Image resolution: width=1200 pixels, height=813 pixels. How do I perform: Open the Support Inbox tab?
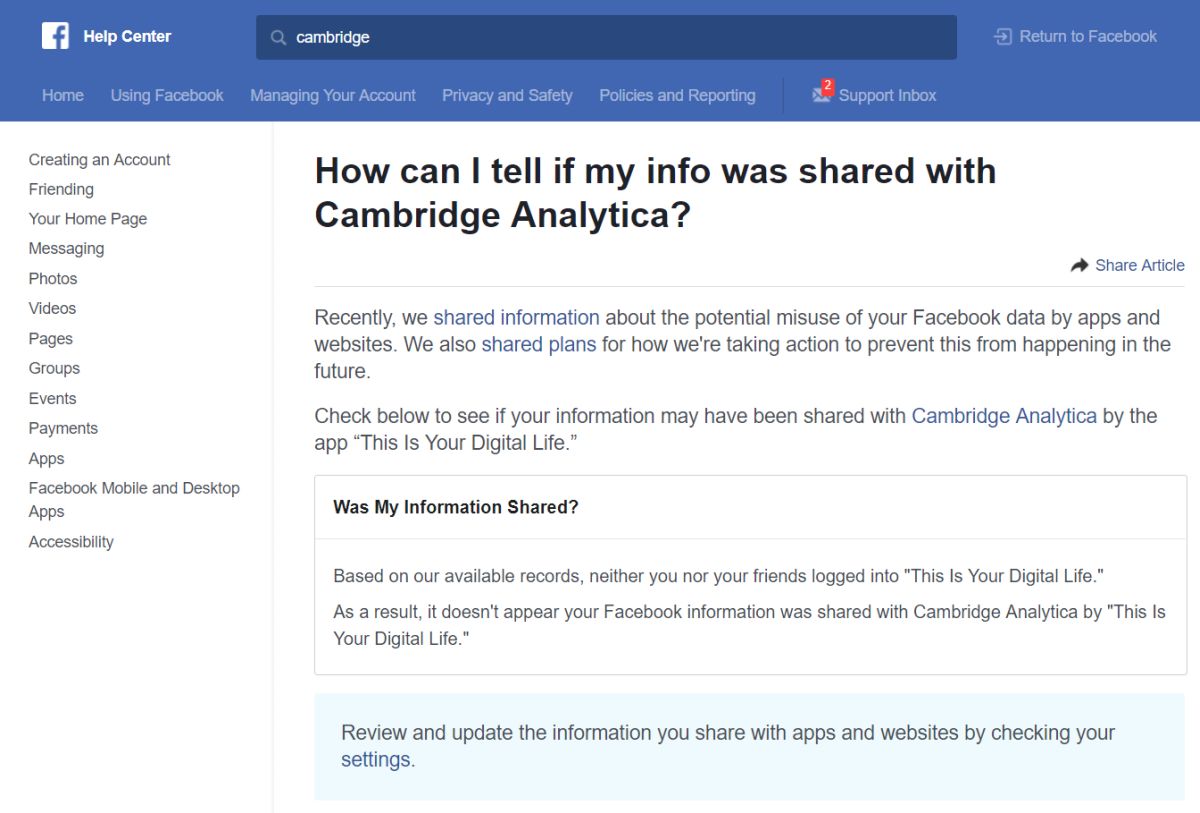[x=887, y=95]
